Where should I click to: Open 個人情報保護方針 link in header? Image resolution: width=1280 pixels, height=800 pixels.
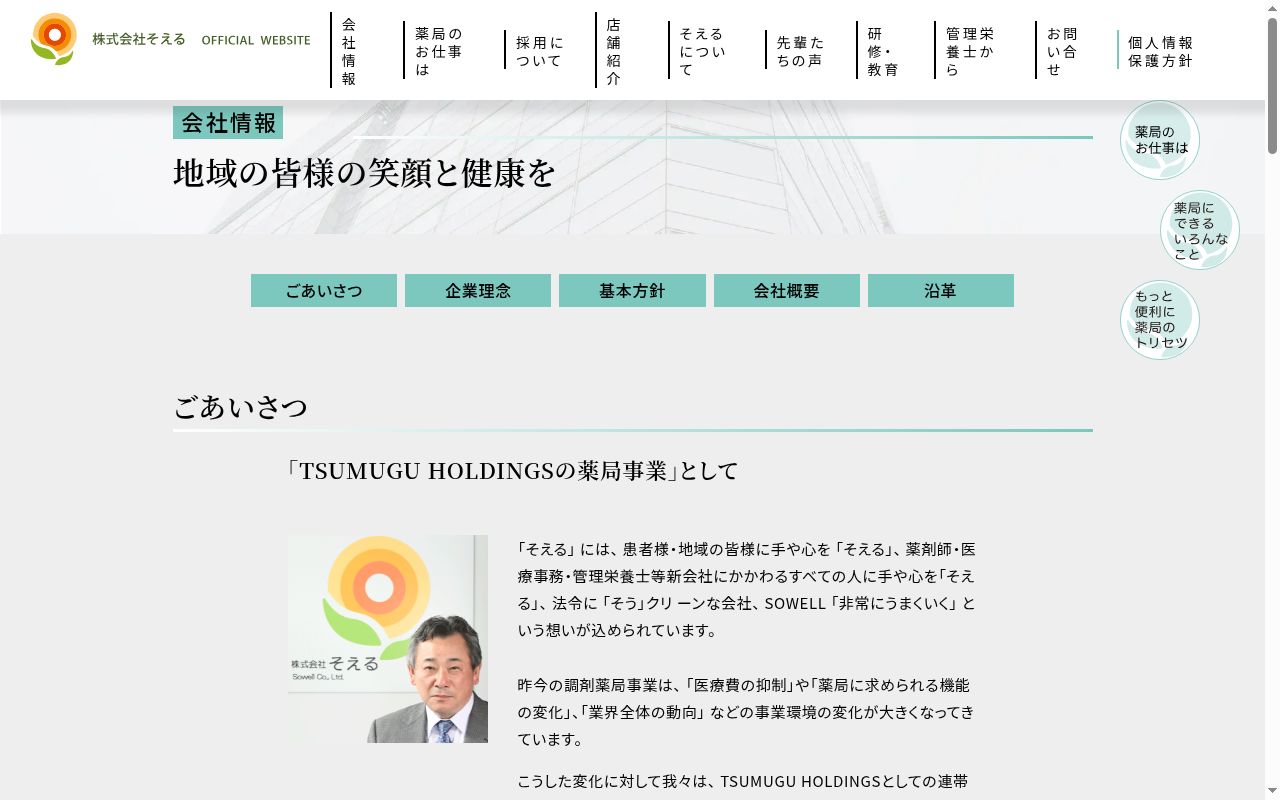pos(1161,50)
